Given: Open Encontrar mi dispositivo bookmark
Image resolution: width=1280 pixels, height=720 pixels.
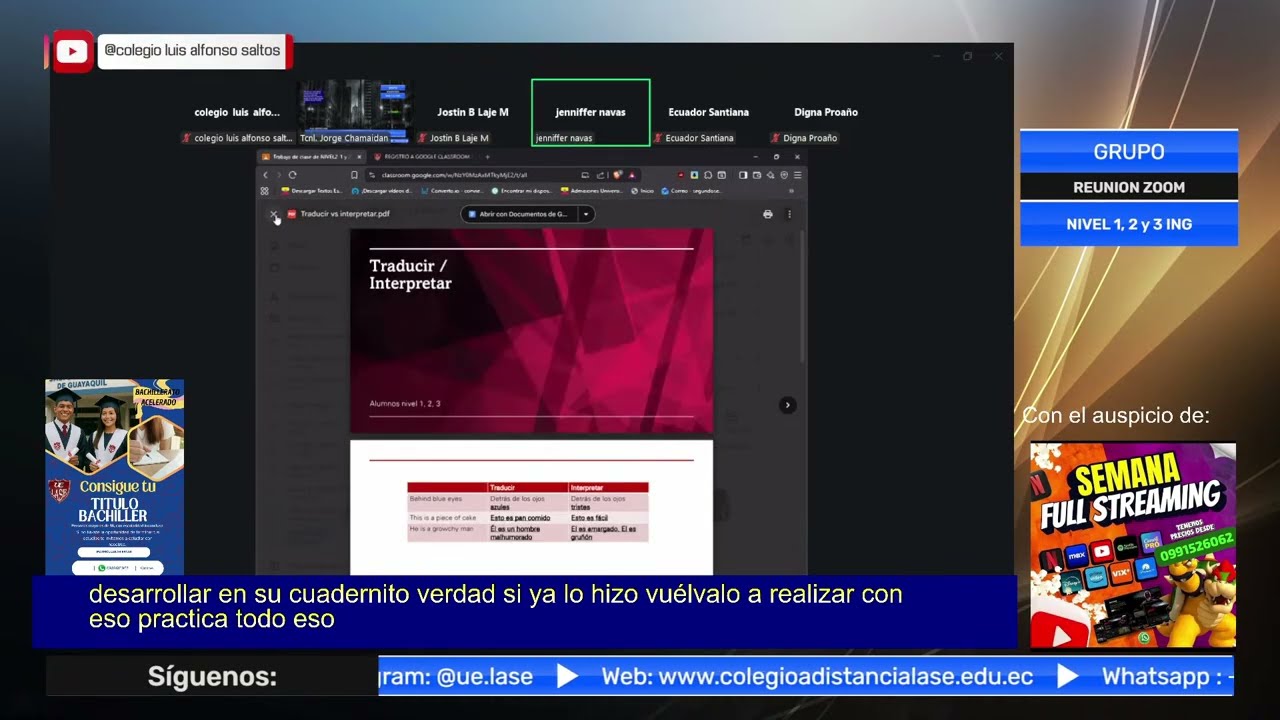Looking at the screenshot, I should click(x=523, y=191).
